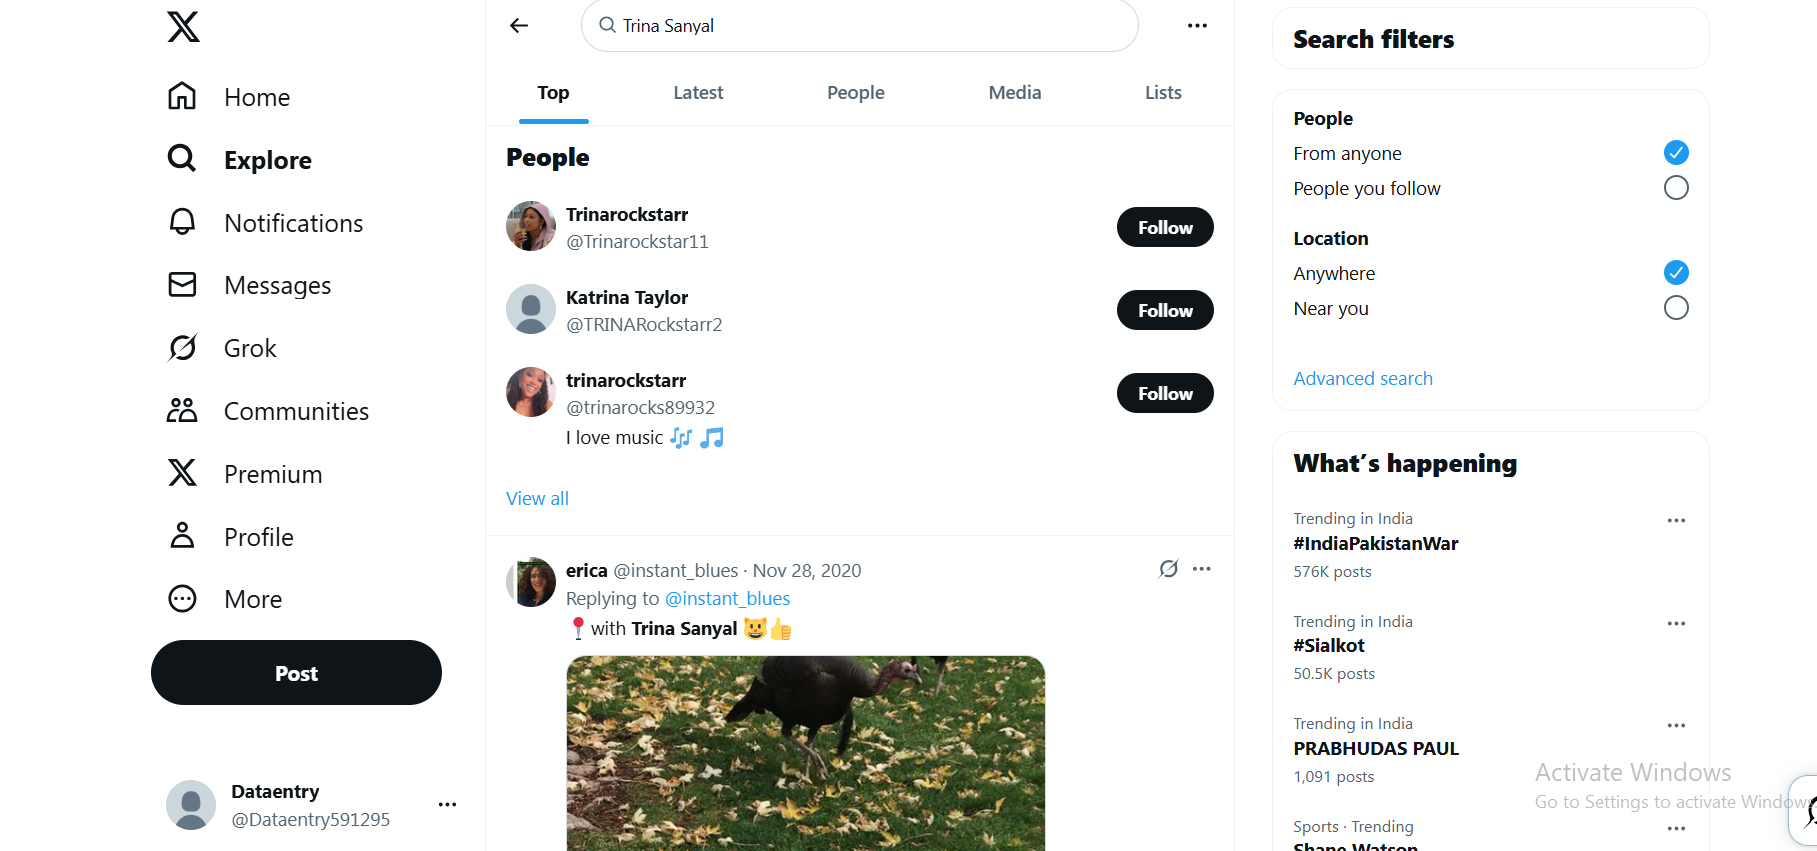The image size is (1817, 851).
Task: Select the "Near you" location option
Action: click(x=1676, y=308)
